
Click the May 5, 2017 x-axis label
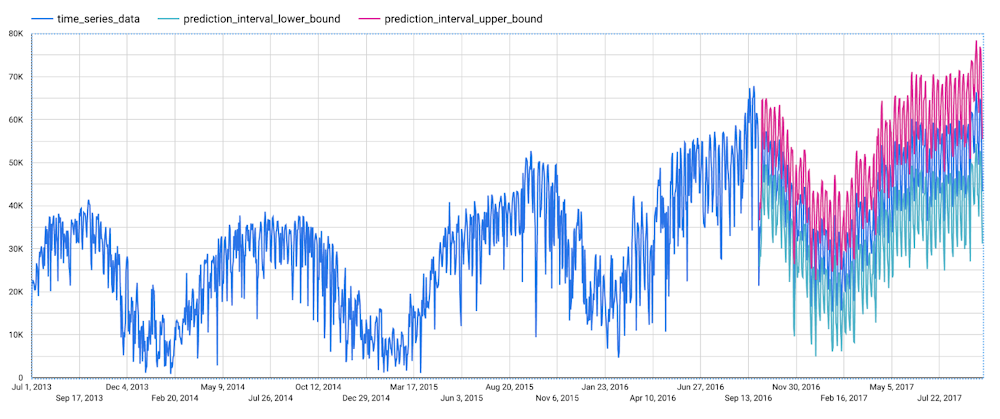coord(892,387)
